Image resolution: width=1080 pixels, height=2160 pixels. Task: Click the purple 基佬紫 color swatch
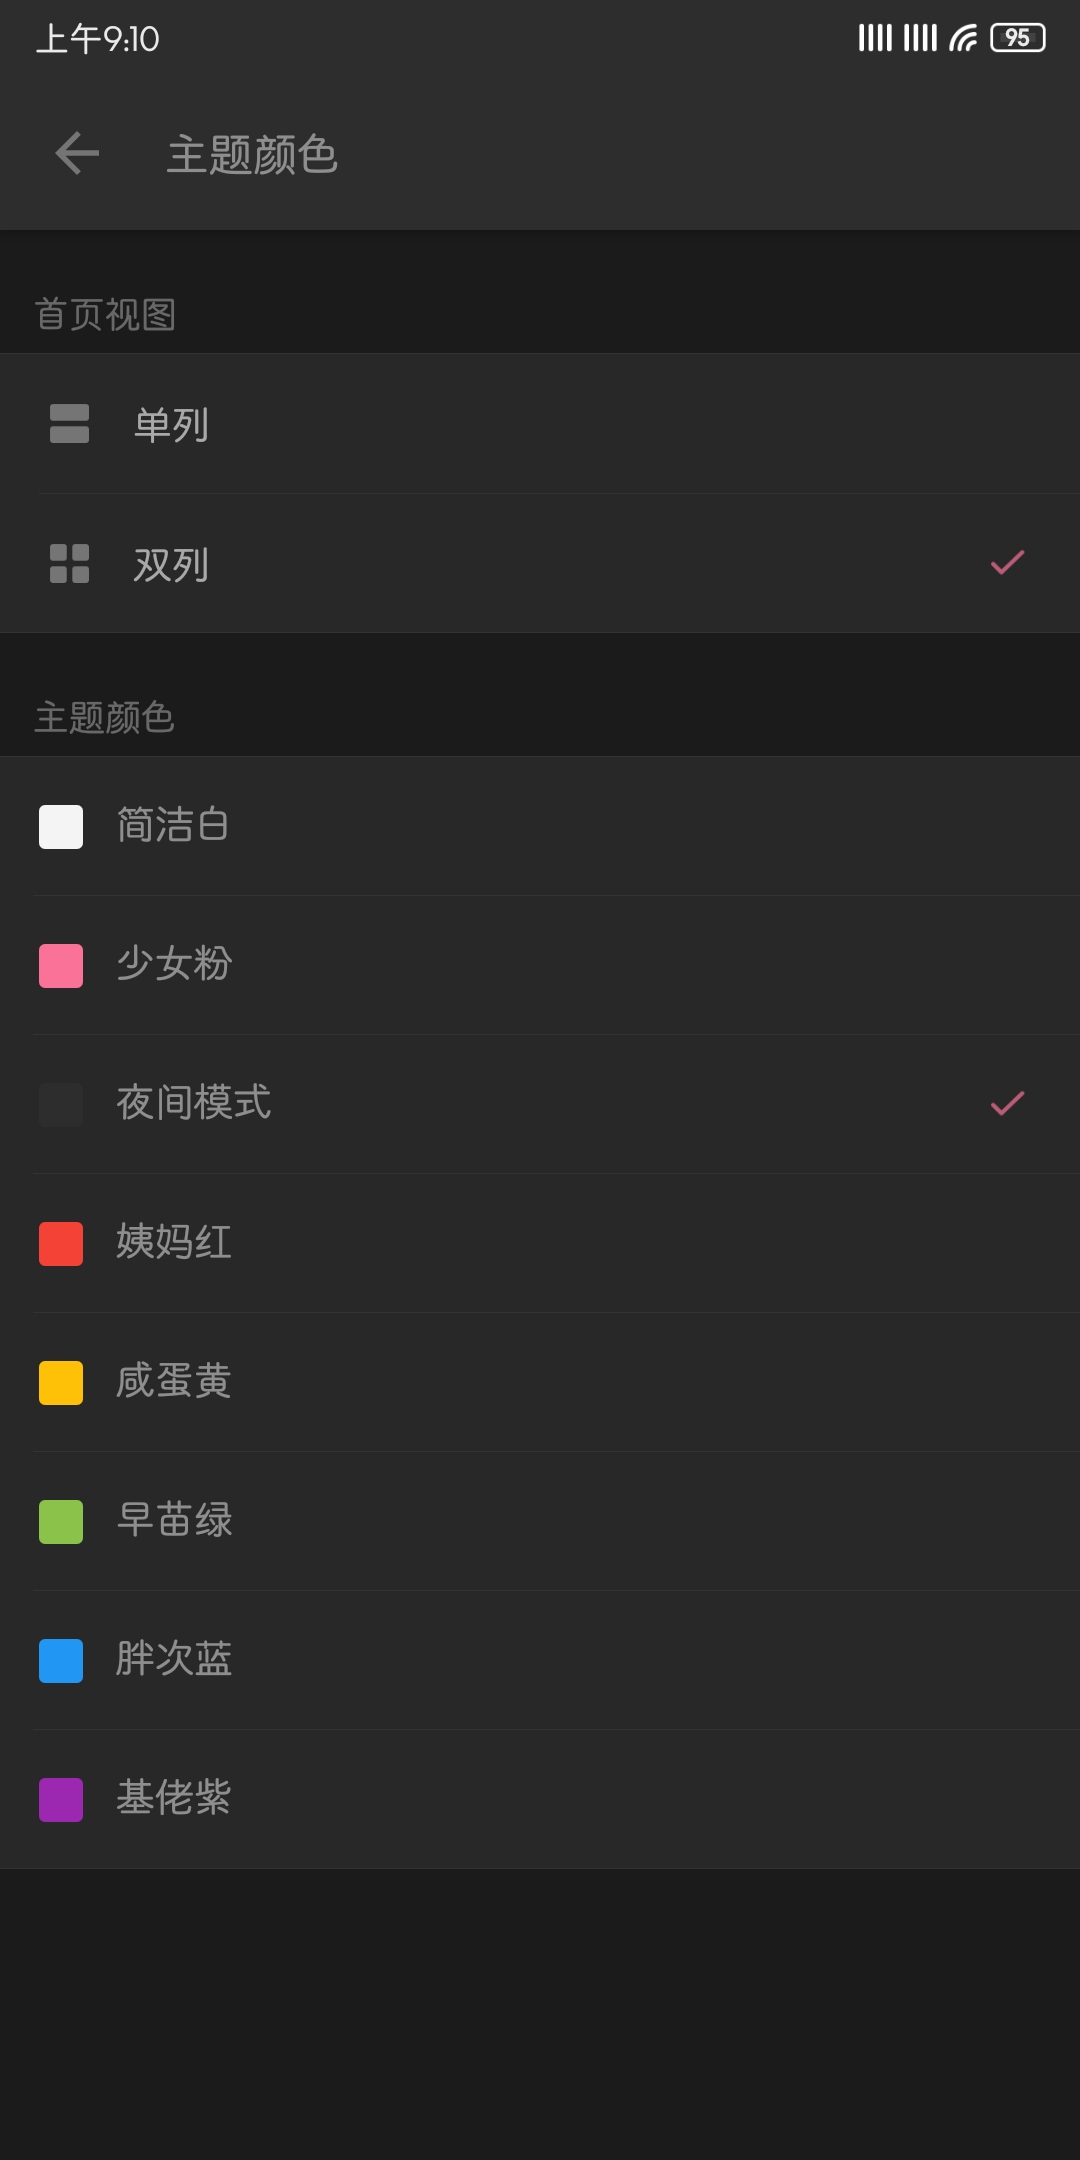(x=61, y=1800)
